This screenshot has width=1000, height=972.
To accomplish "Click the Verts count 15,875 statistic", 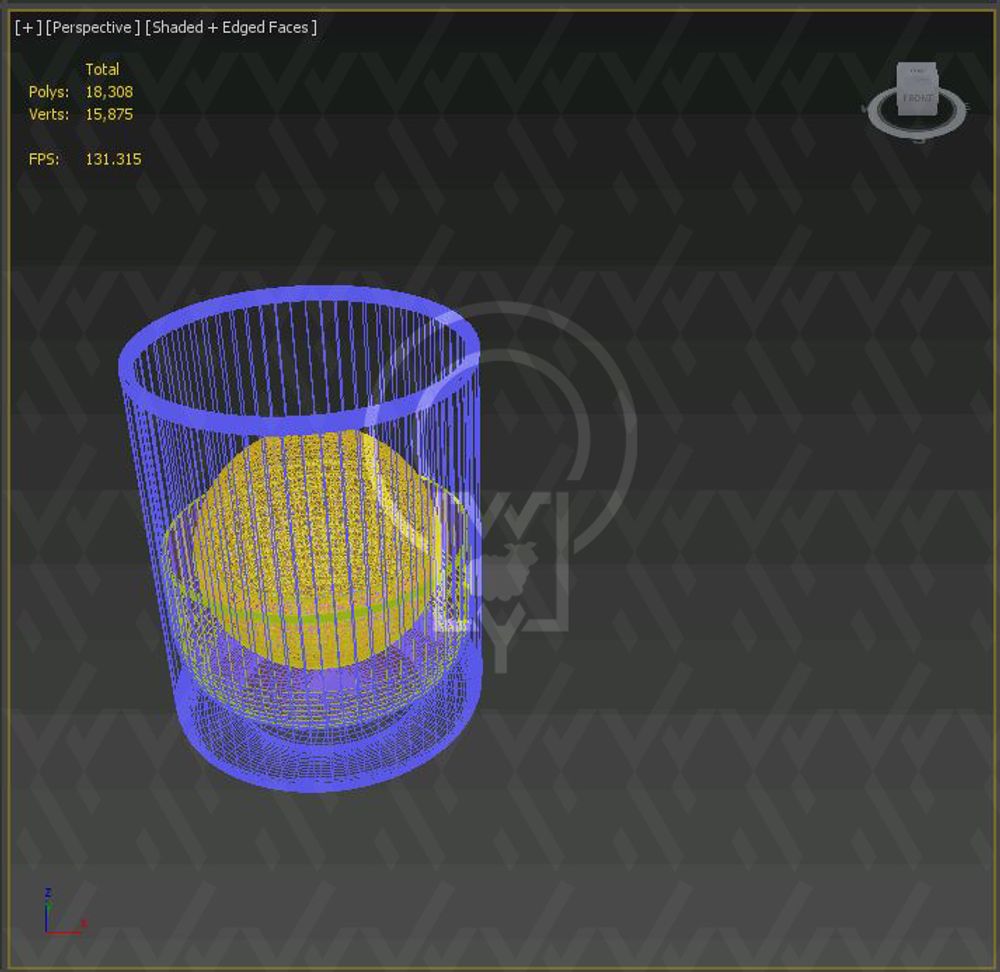I will pos(109,115).
